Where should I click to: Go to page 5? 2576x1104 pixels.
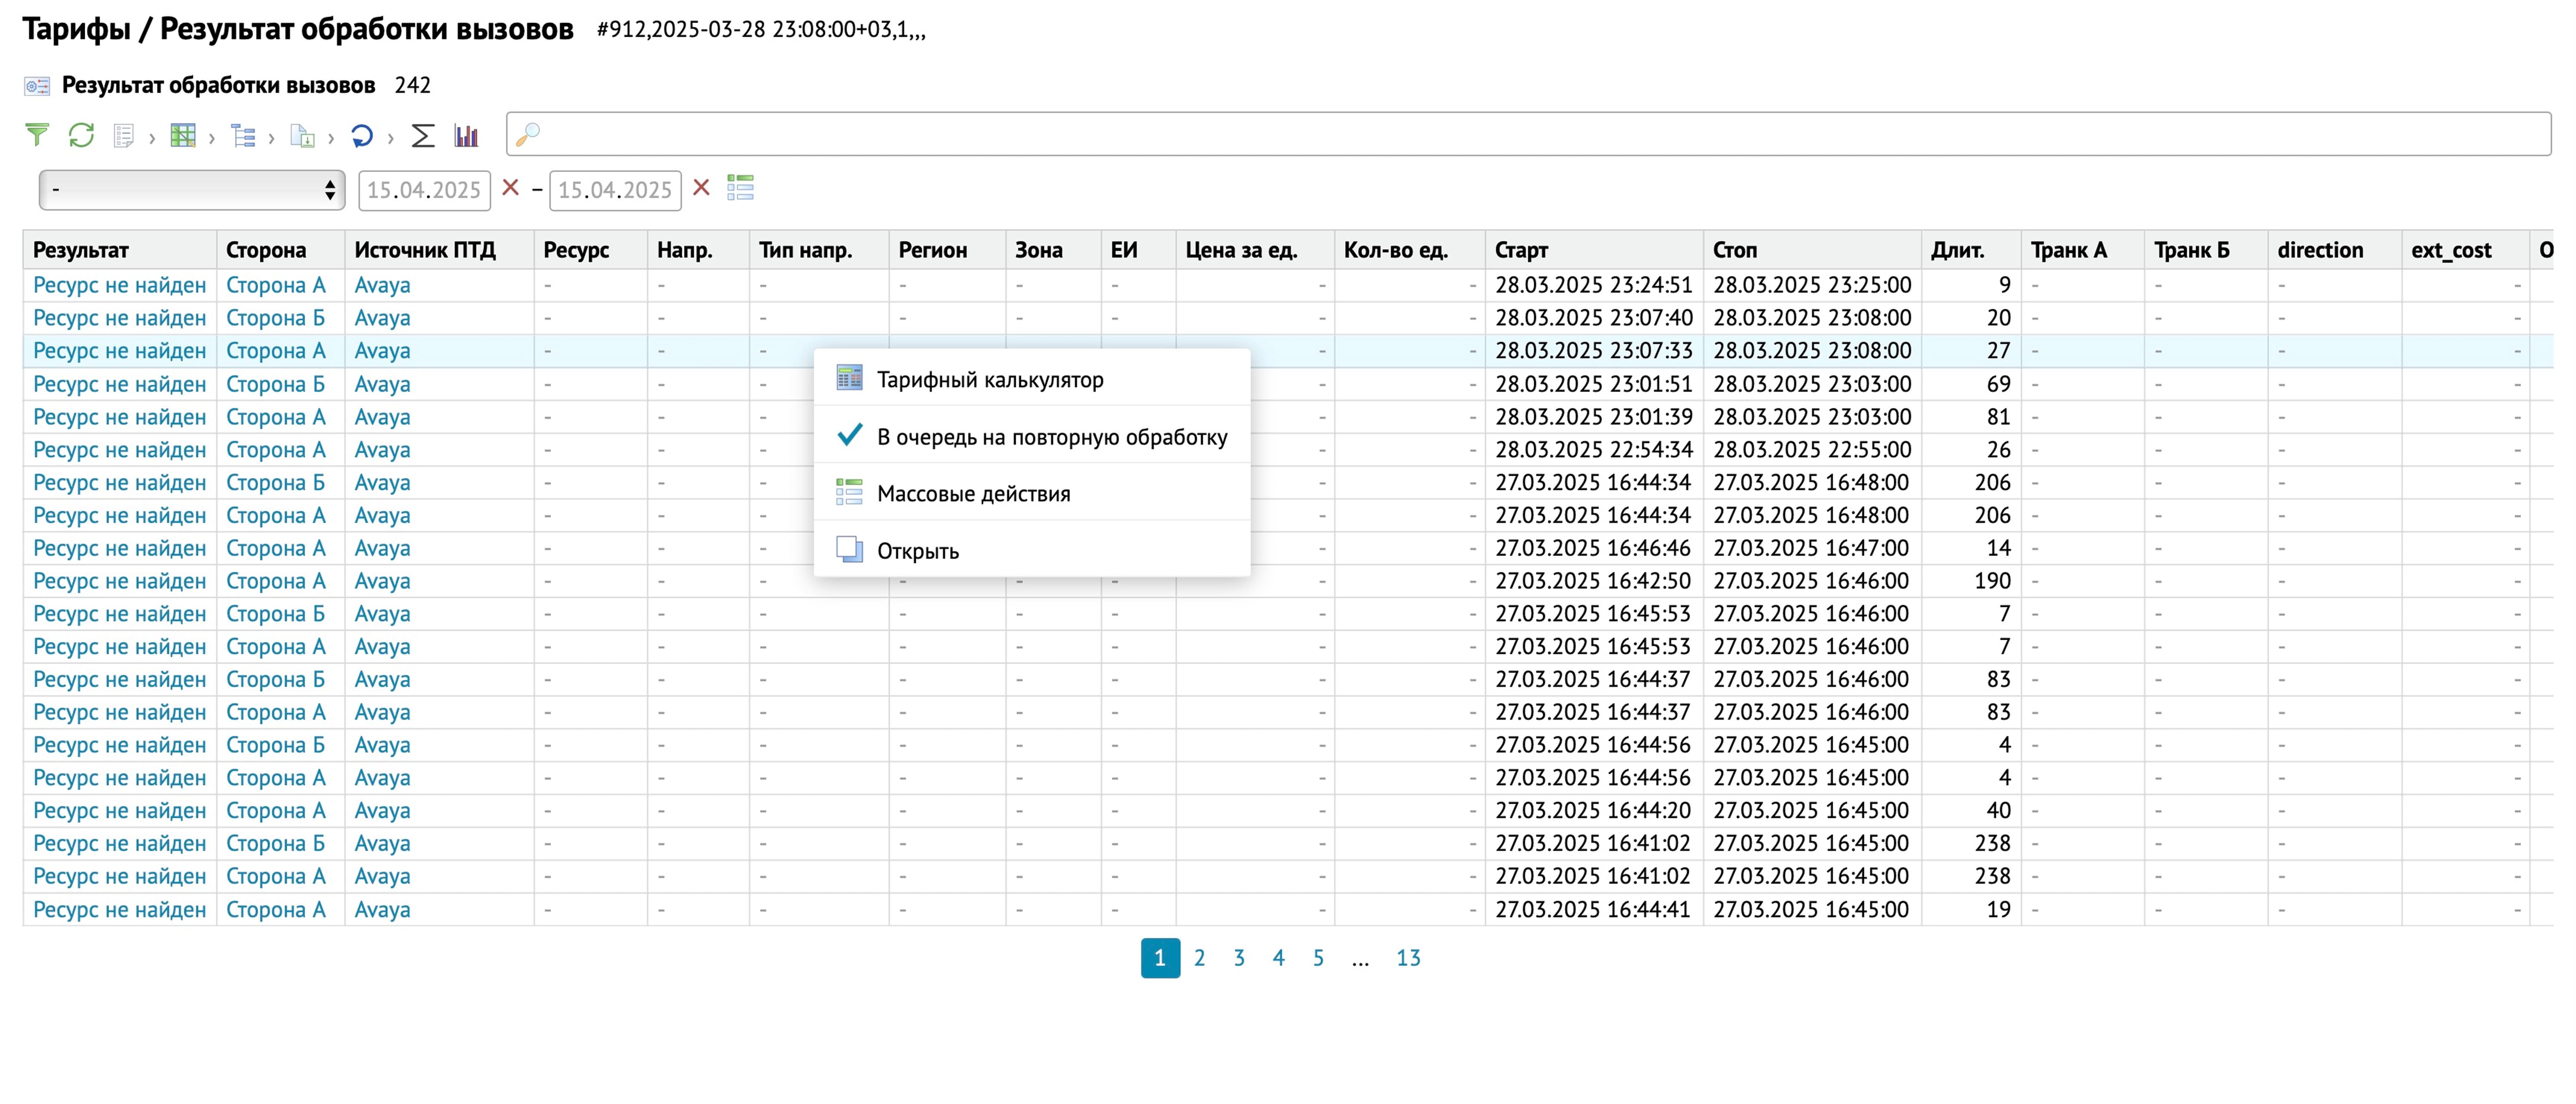pyautogui.click(x=1318, y=957)
